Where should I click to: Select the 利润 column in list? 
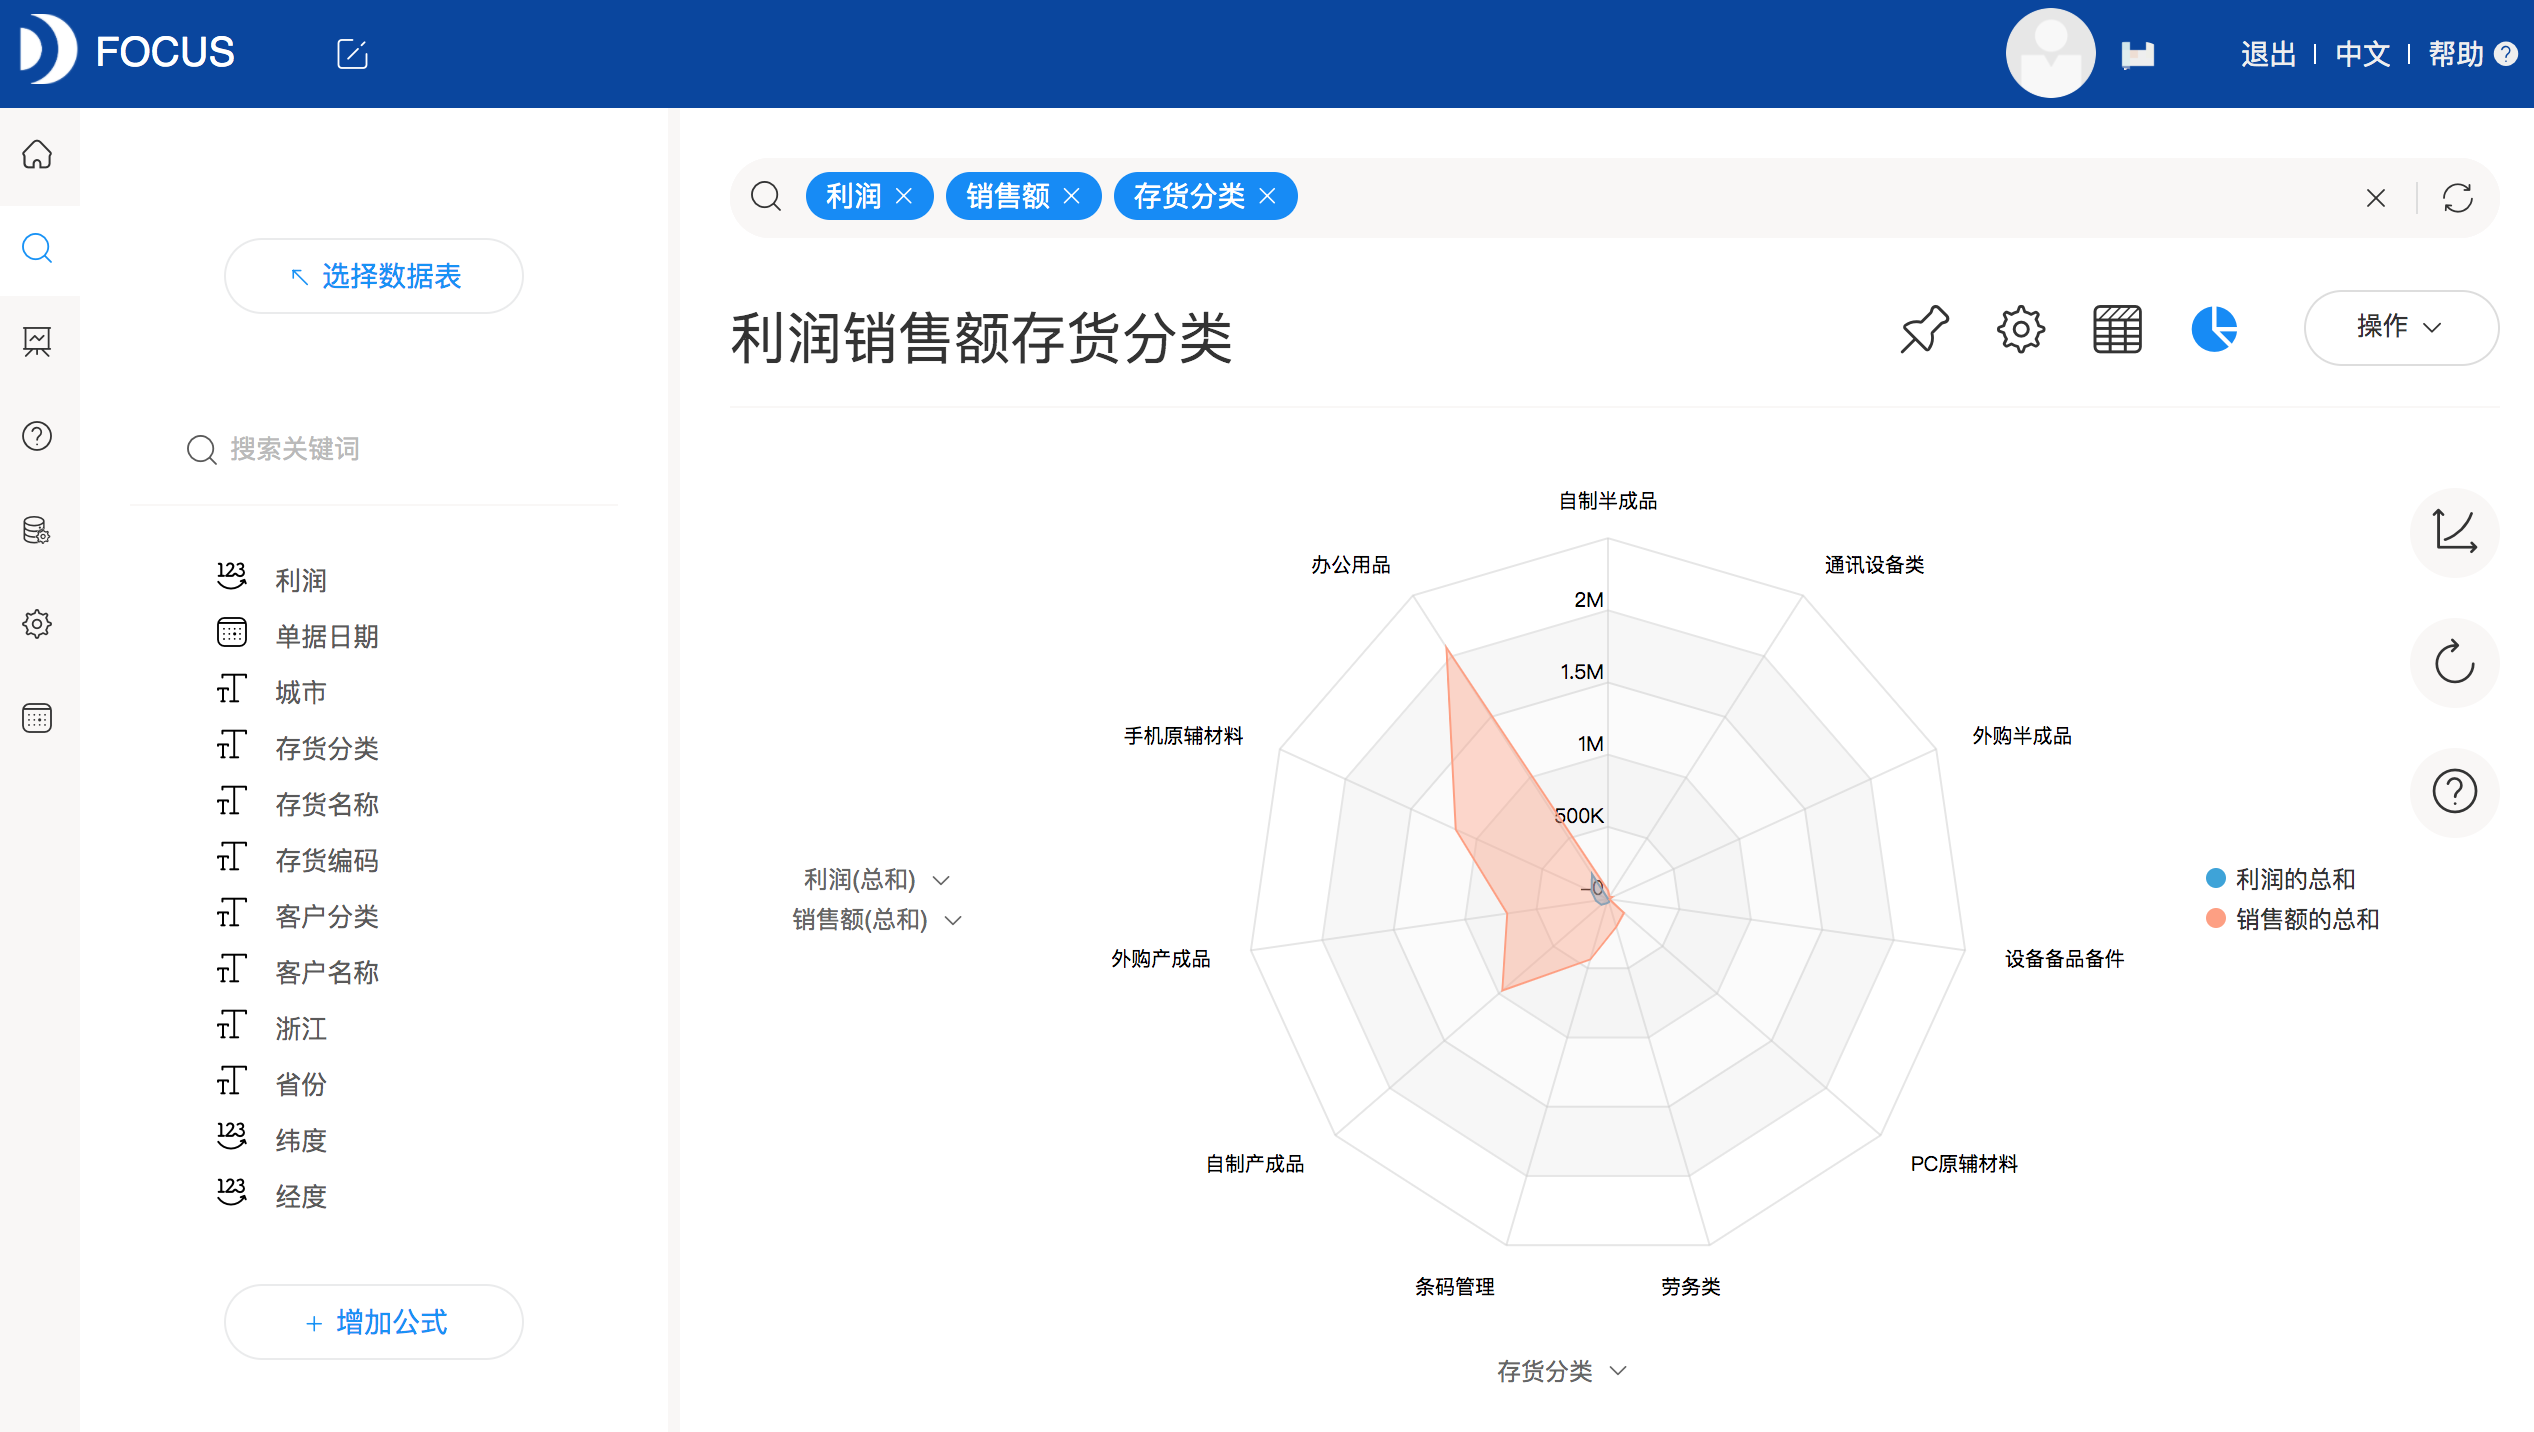pyautogui.click(x=301, y=580)
